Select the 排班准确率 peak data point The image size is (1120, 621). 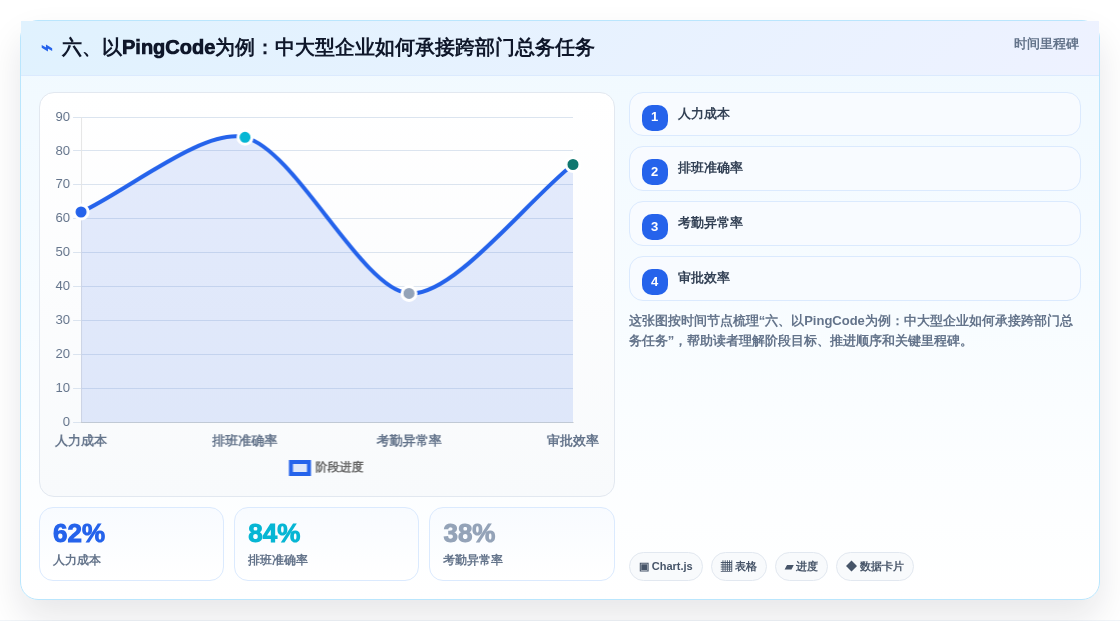click(x=245, y=137)
